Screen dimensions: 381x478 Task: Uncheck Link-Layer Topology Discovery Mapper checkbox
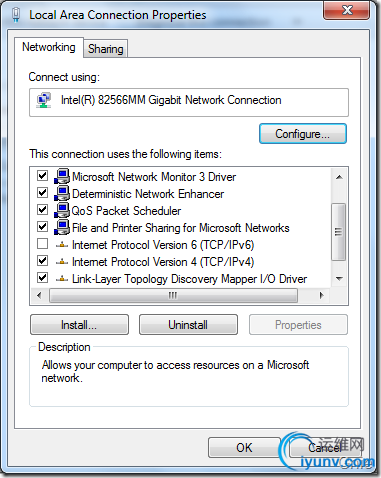point(42,278)
